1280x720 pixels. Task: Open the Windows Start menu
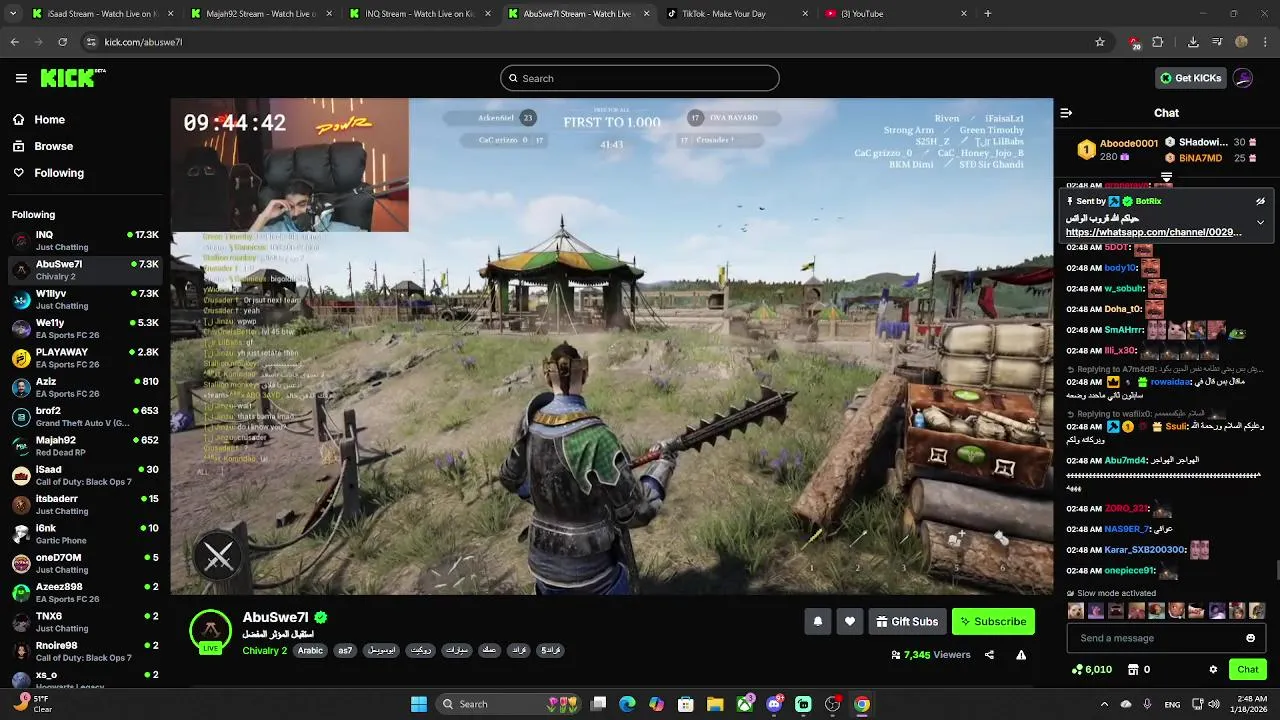pos(419,704)
